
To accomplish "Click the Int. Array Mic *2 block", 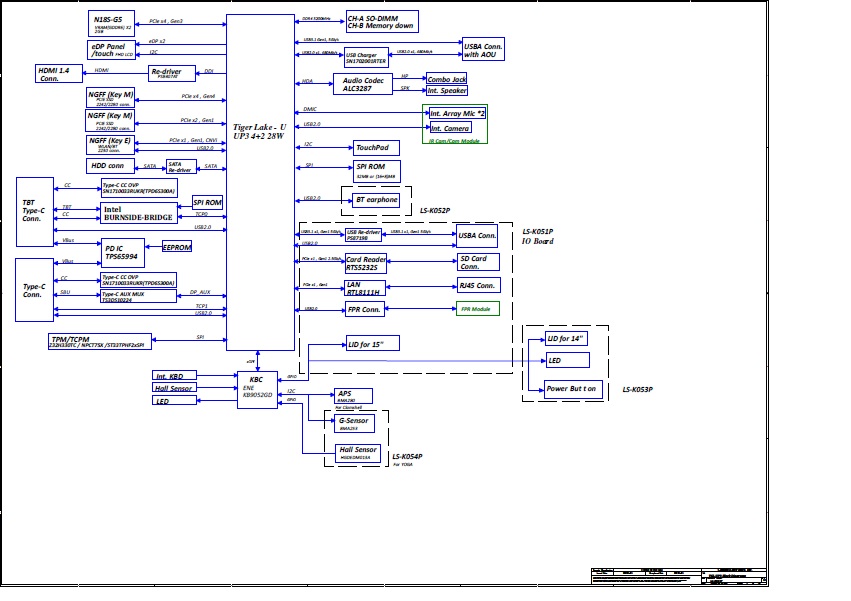I will tap(458, 113).
